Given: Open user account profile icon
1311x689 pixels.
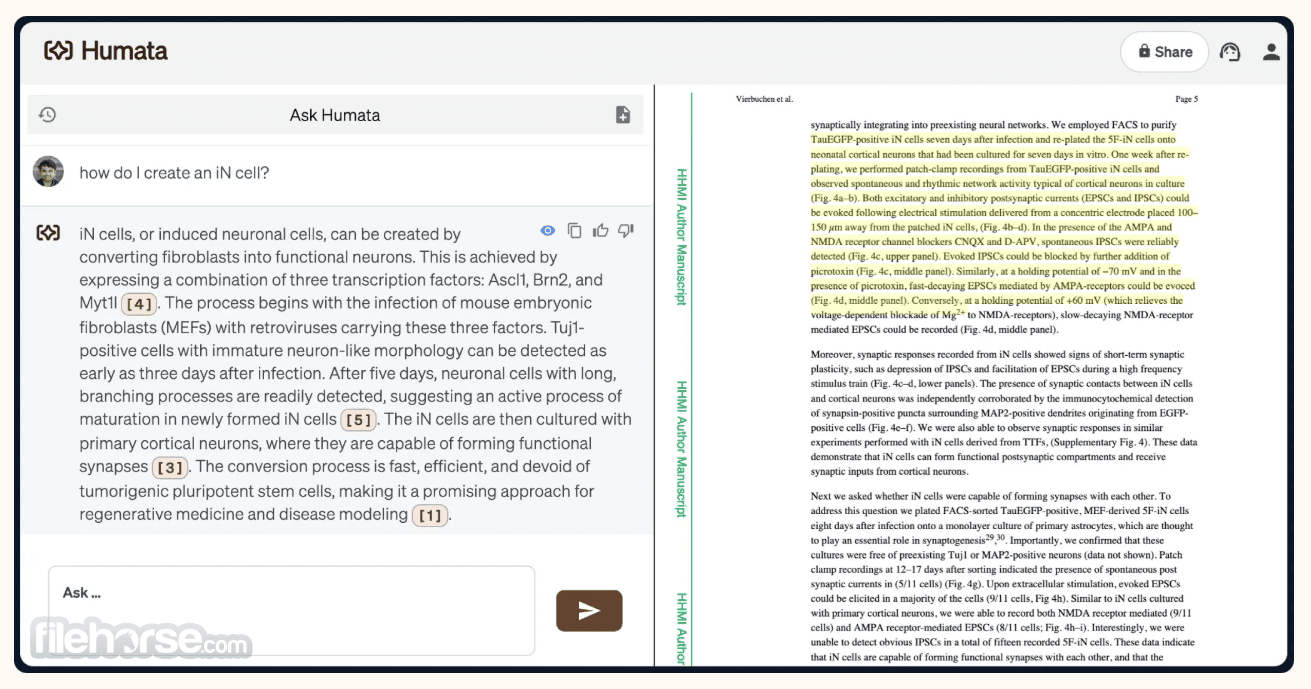Looking at the screenshot, I should click(x=1271, y=52).
